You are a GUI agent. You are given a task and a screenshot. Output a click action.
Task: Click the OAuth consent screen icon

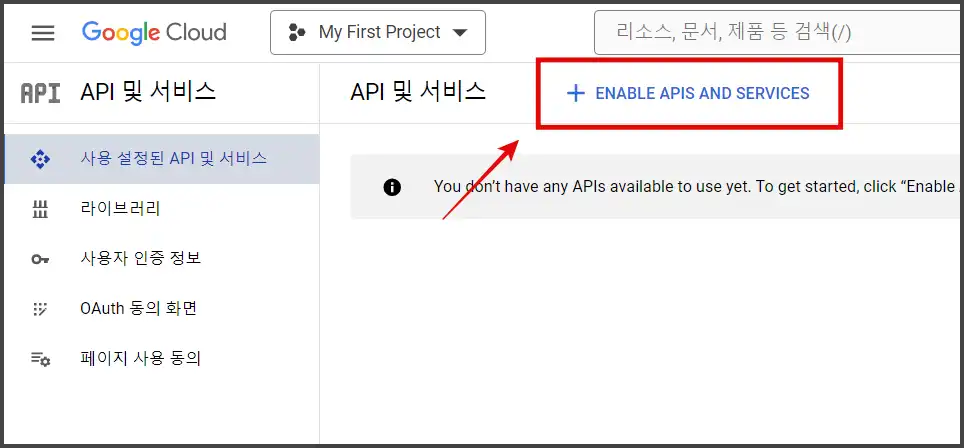point(39,309)
